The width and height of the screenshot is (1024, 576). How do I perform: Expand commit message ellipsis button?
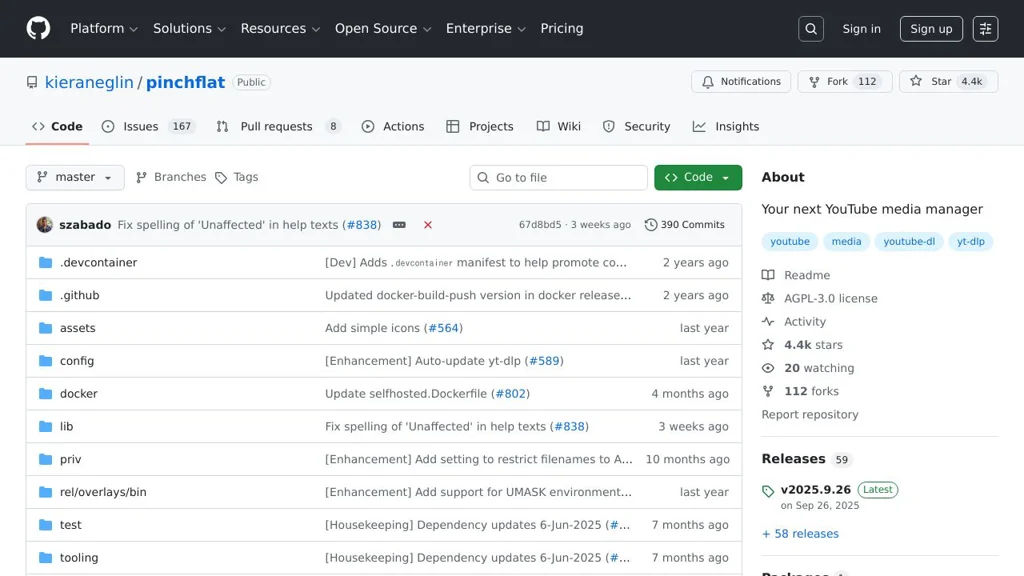[399, 225]
